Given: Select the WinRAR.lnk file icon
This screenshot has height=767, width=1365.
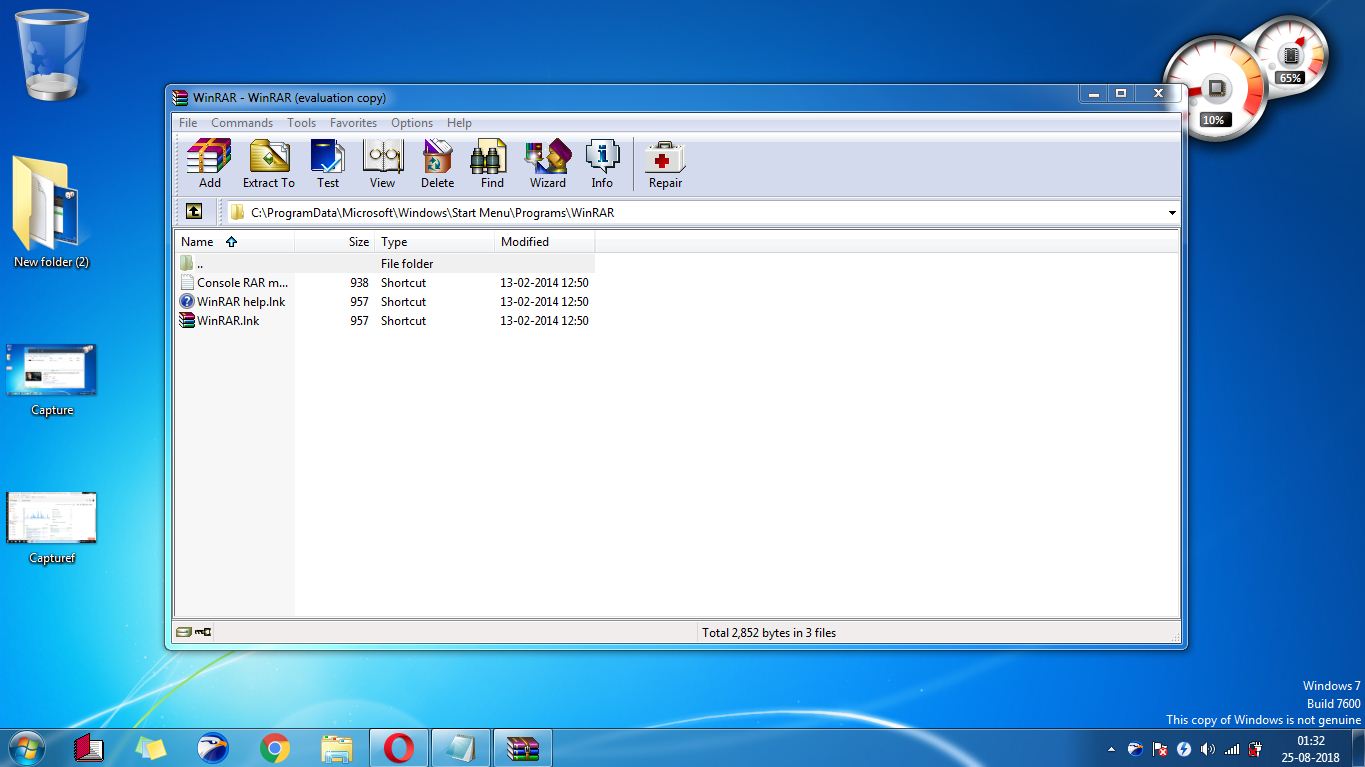Looking at the screenshot, I should [x=187, y=320].
